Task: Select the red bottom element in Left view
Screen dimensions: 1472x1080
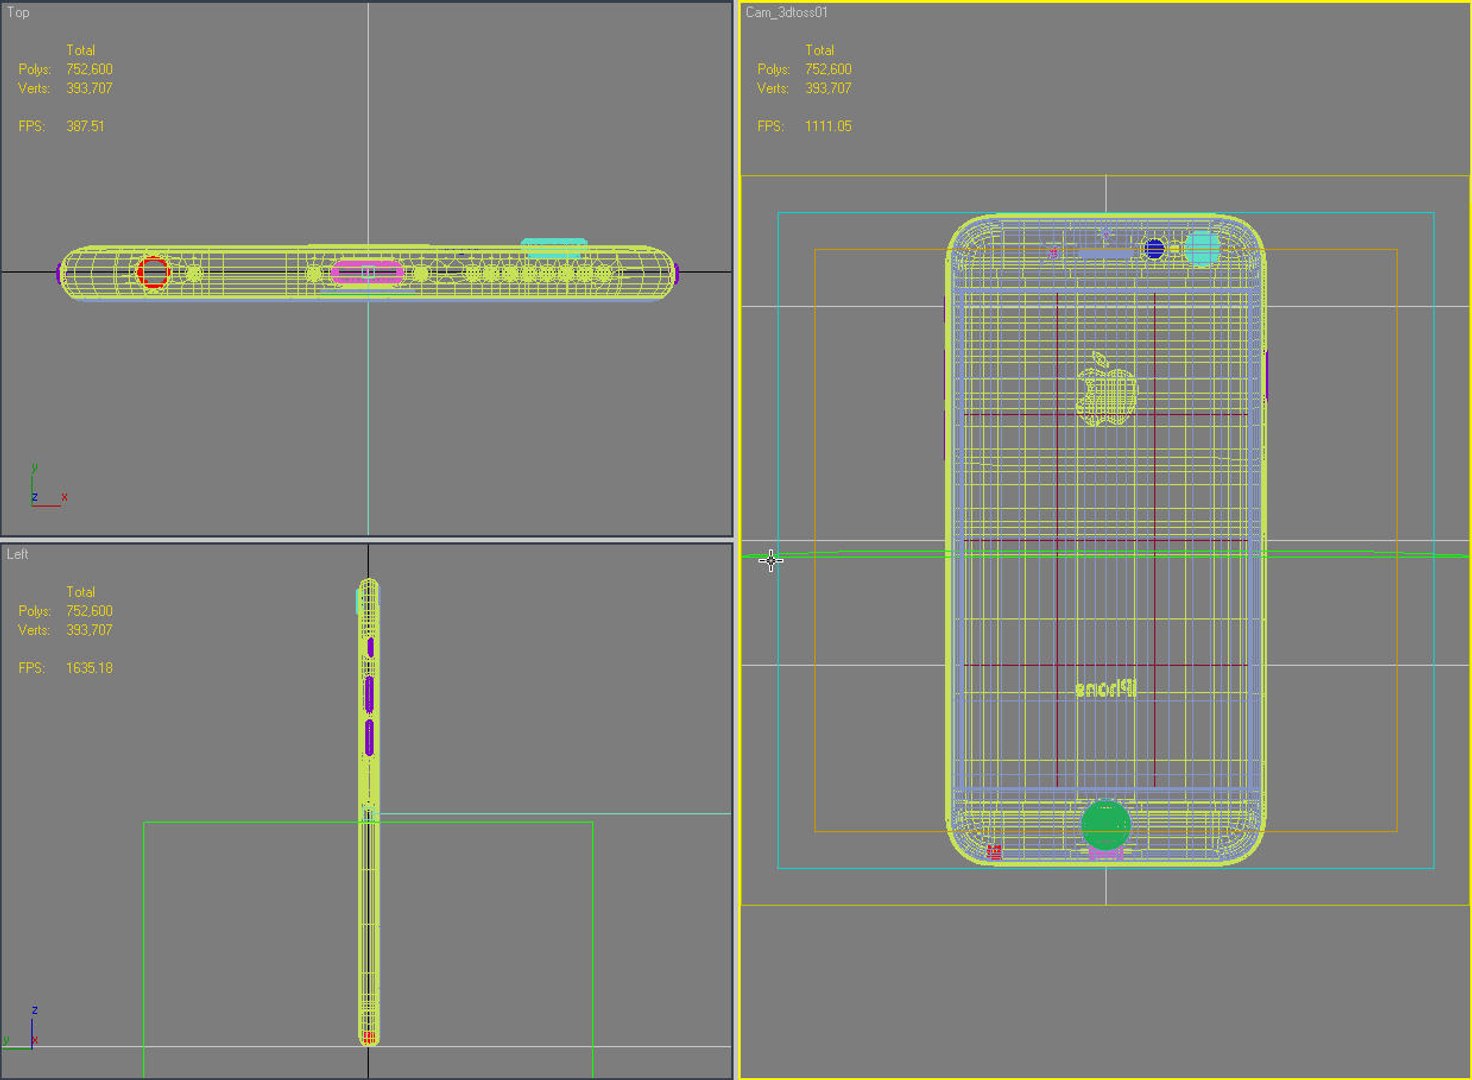Action: pos(369,1038)
